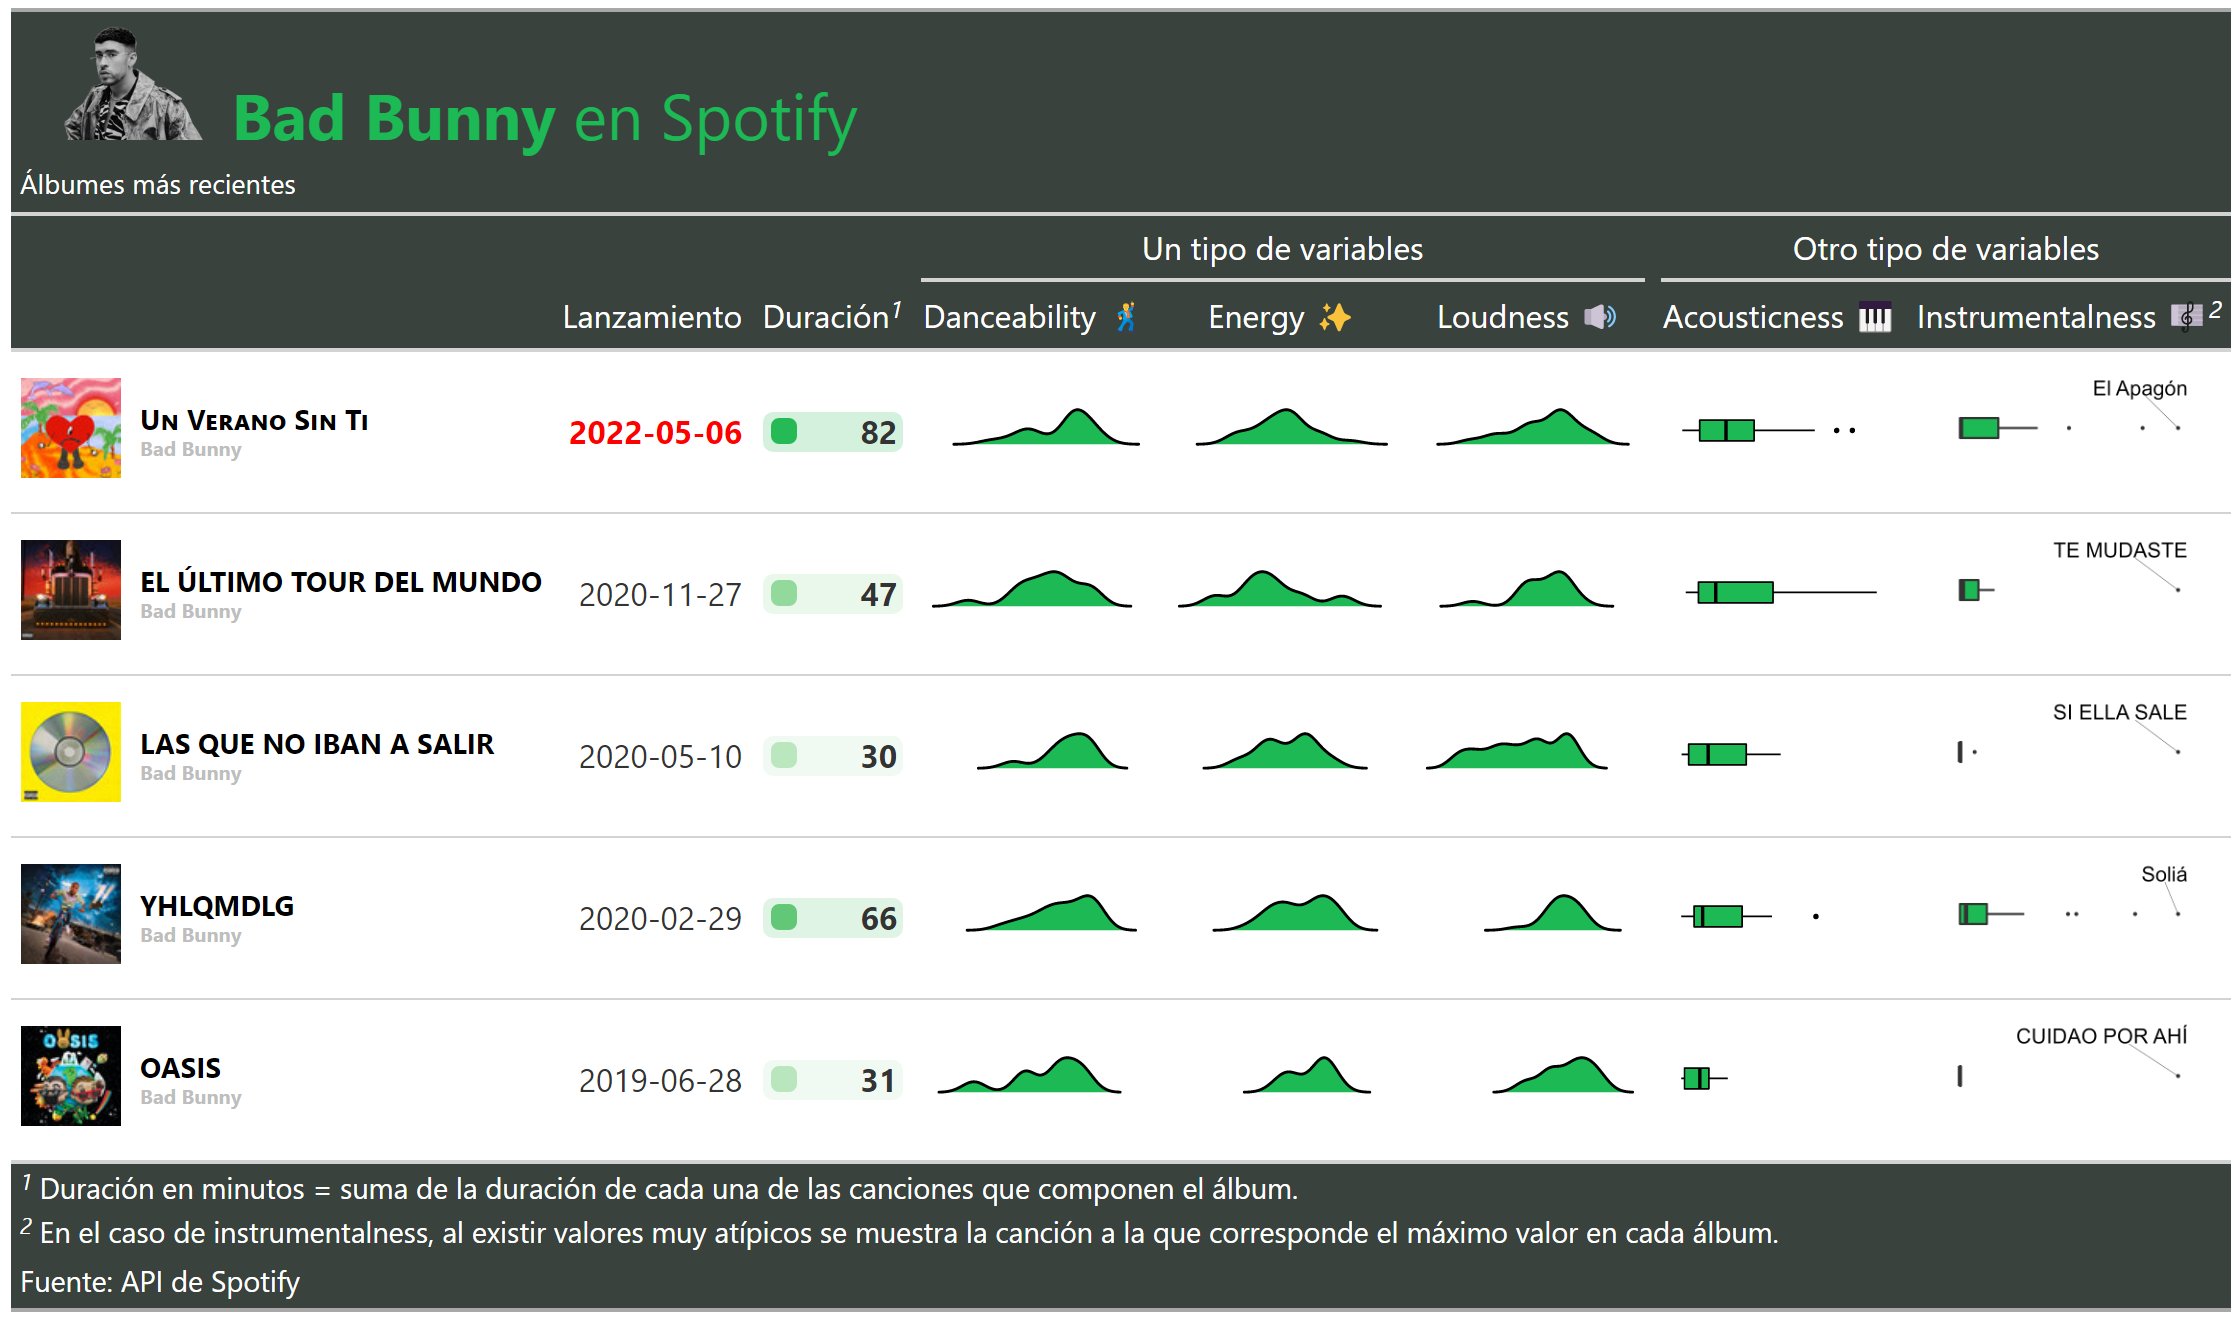Click the 'Fuente: API de Spotify' source note
Image resolution: width=2240 pixels, height=1320 pixels.
[160, 1282]
